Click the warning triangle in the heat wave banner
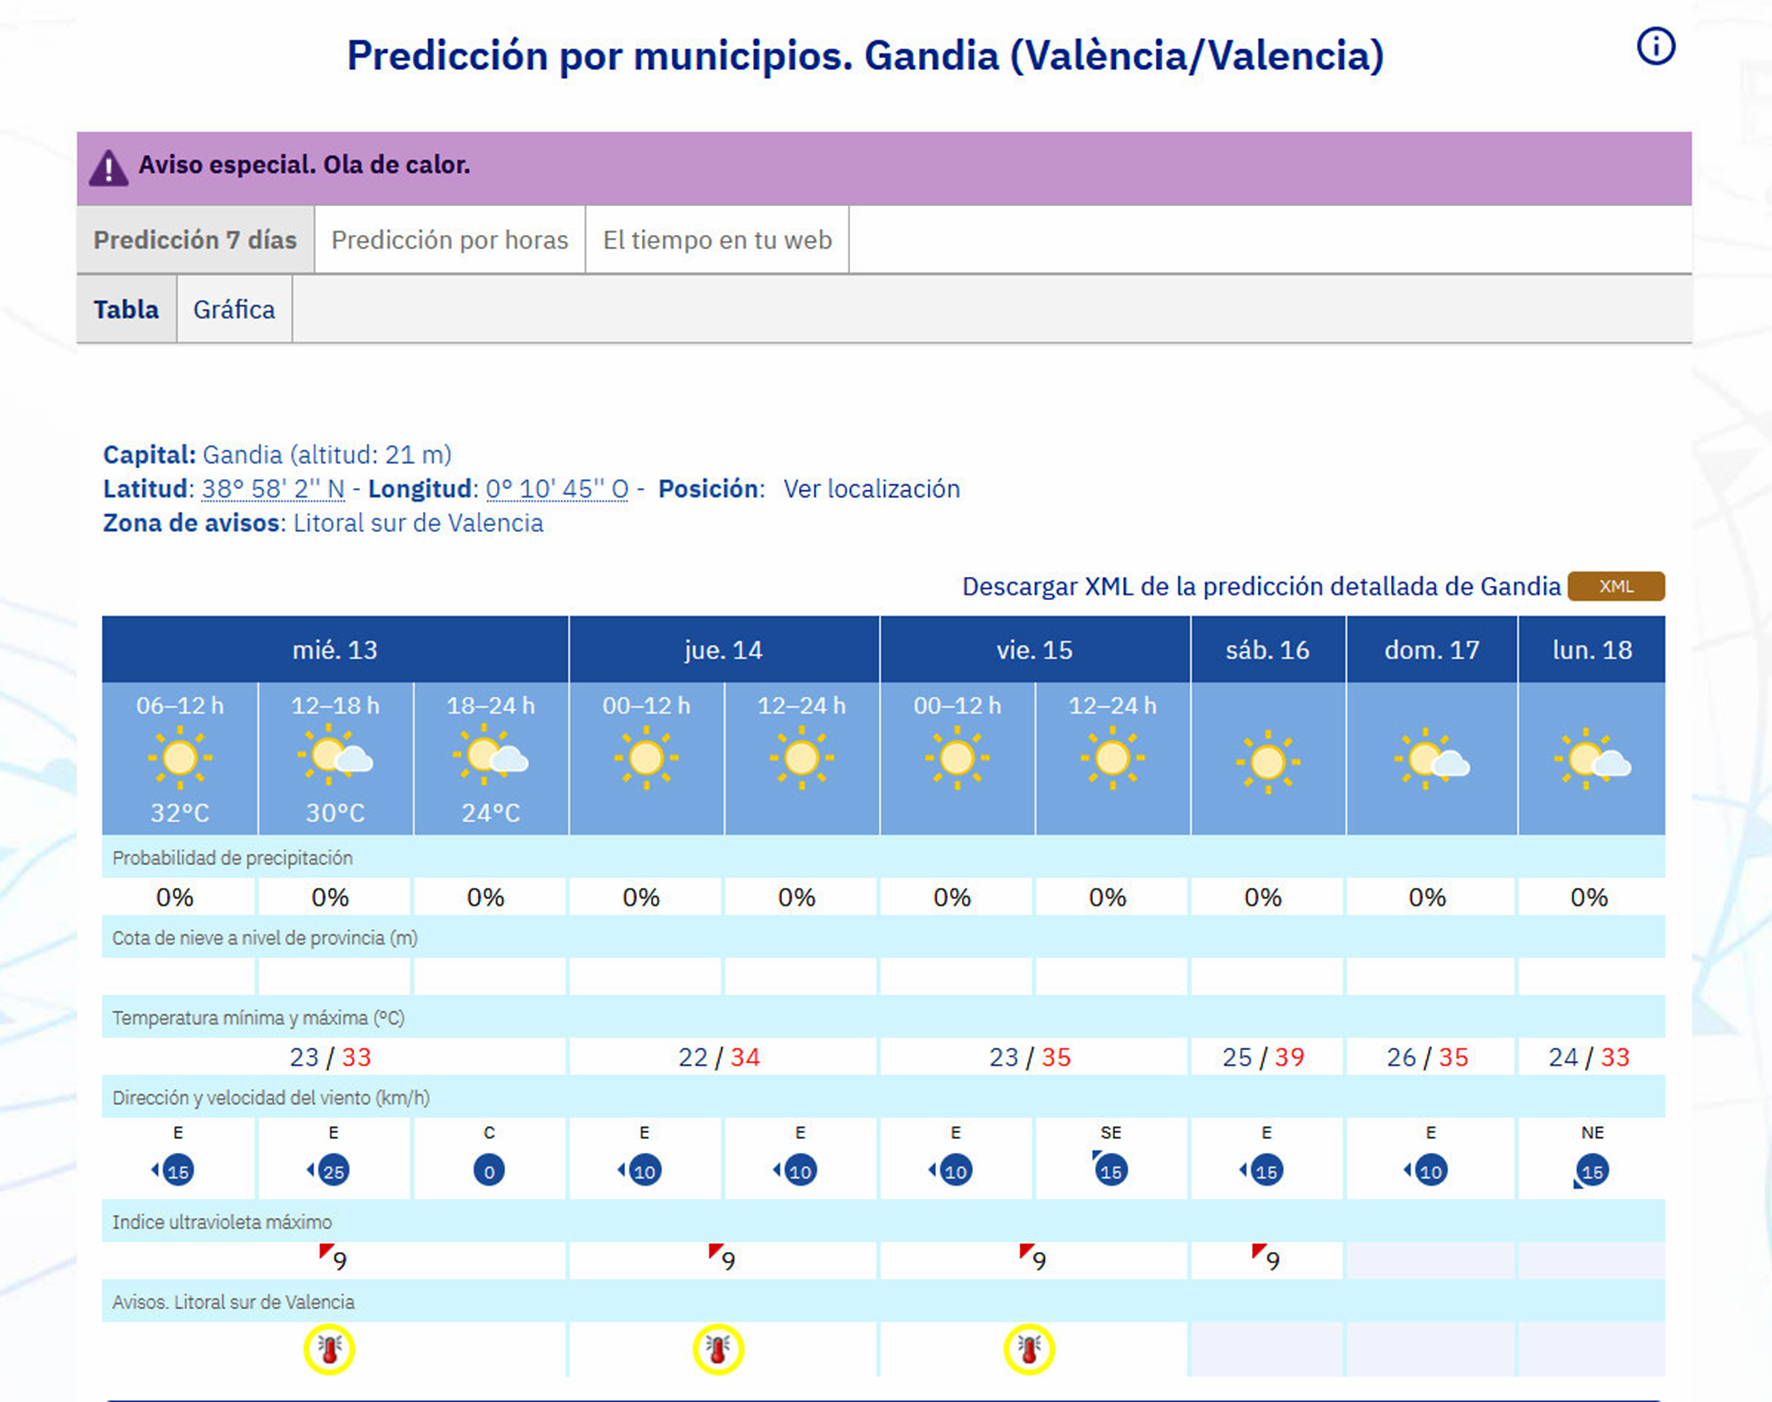 [x=108, y=168]
